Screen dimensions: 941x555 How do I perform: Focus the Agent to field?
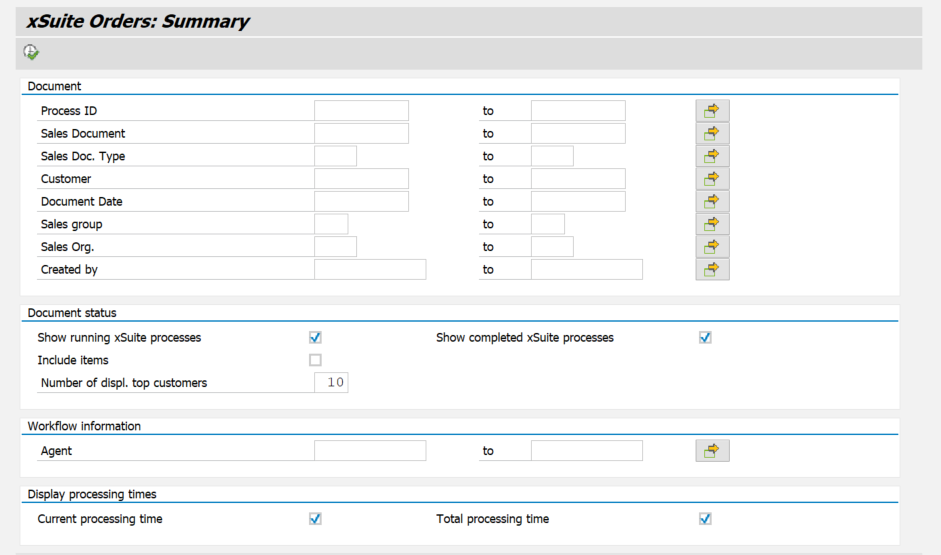coord(587,451)
